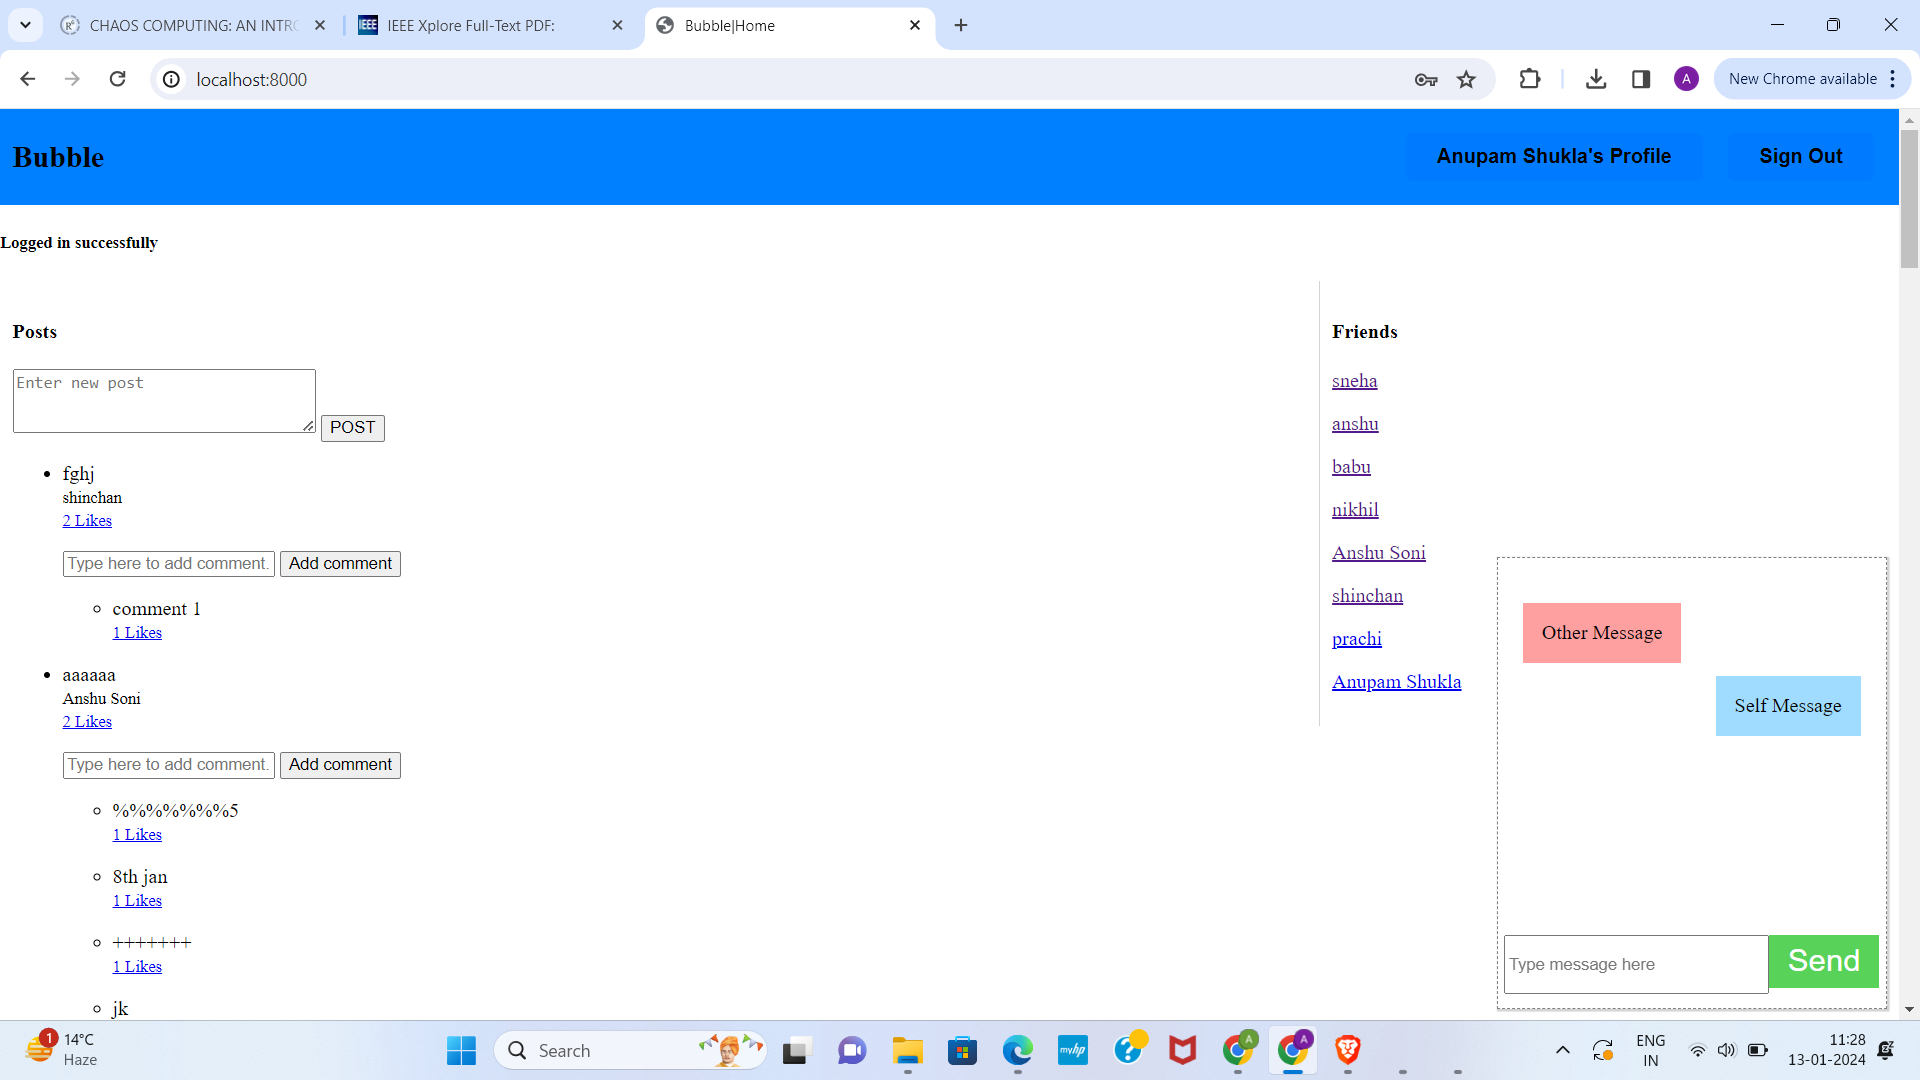This screenshot has width=1920, height=1080.
Task: Switch to IEEE Xplore Full-Text PDF tab
Action: click(x=471, y=25)
